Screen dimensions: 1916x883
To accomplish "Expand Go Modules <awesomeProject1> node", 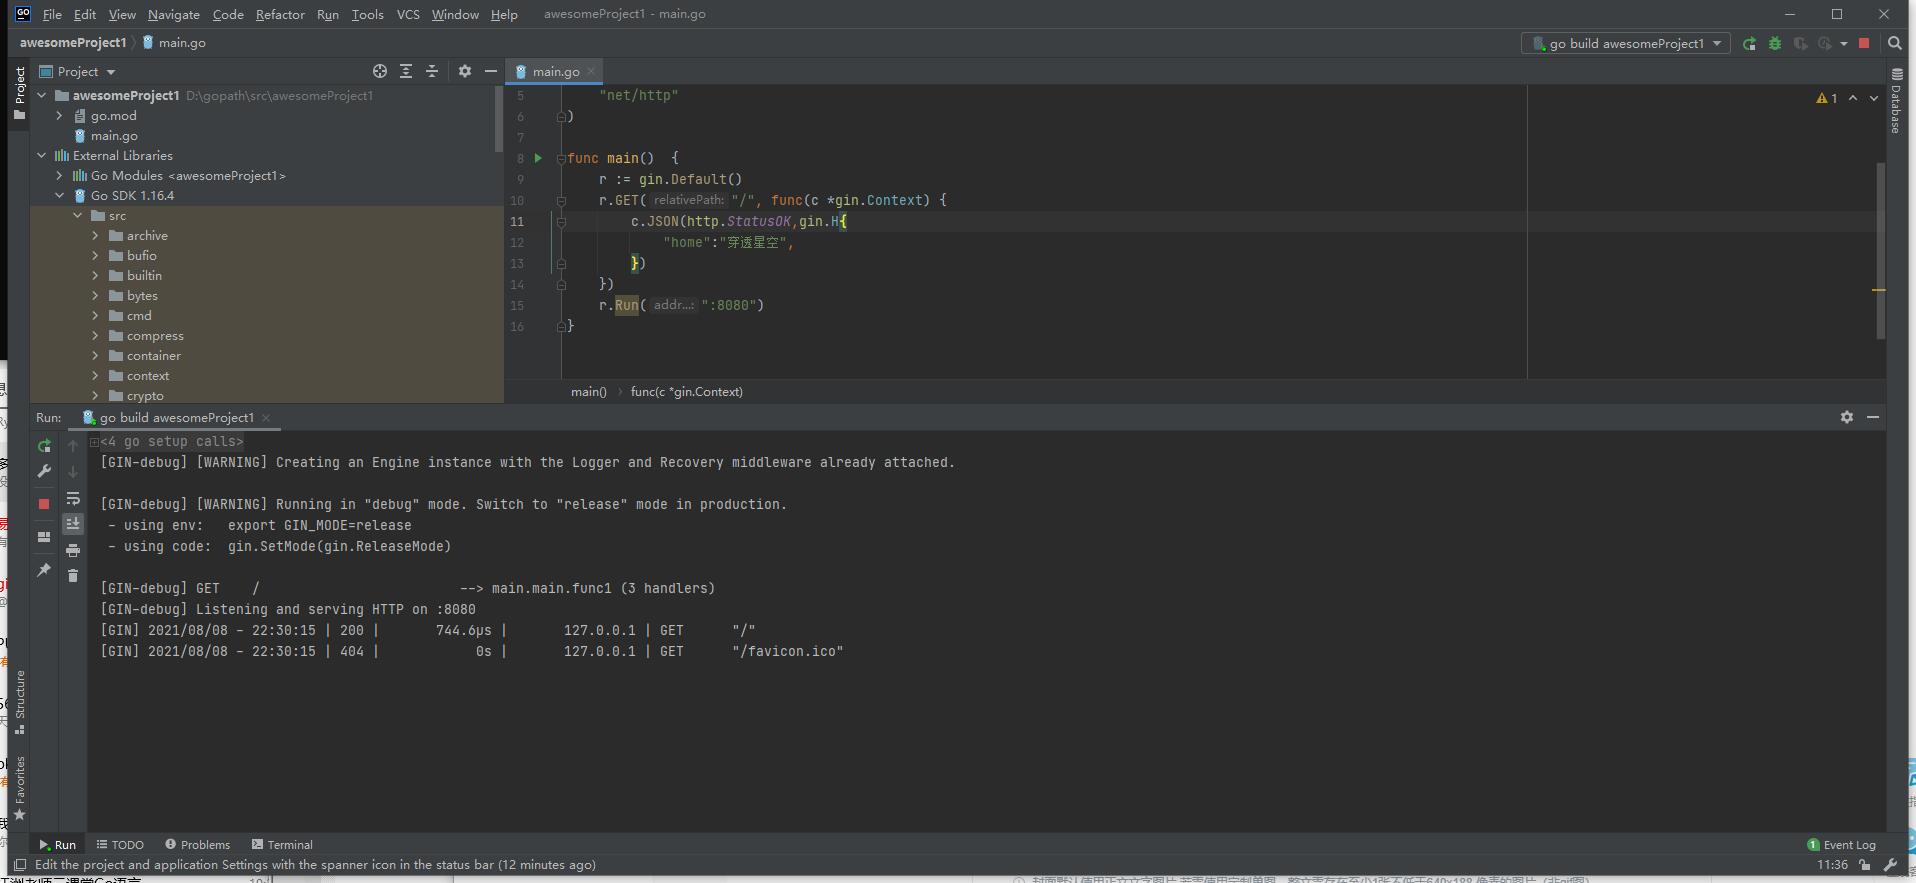I will coord(60,176).
